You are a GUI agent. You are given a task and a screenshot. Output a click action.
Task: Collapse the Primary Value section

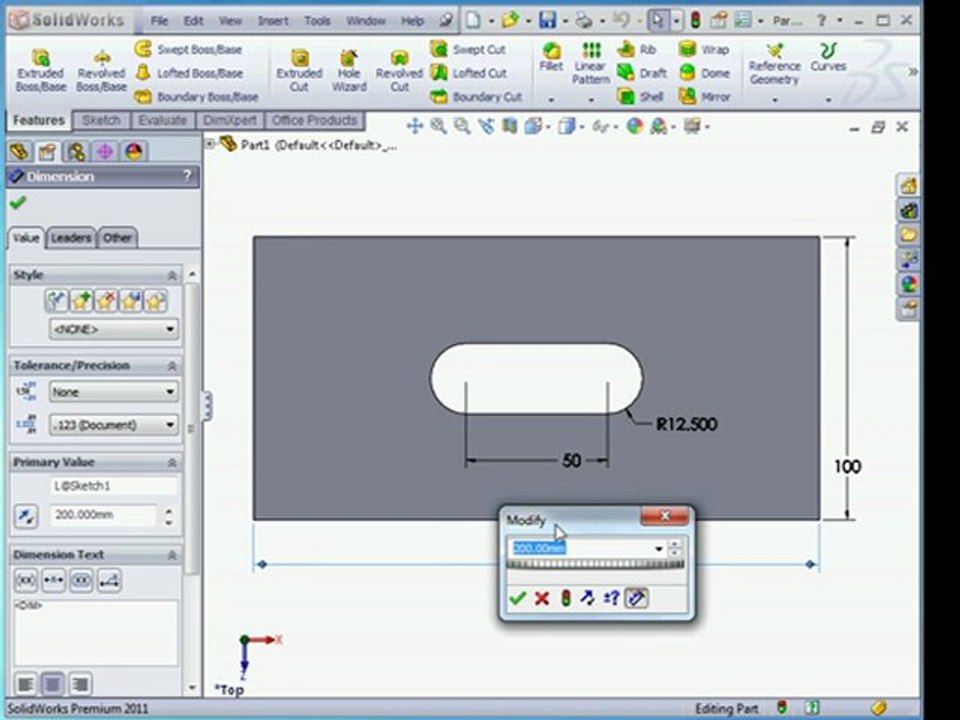[172, 463]
